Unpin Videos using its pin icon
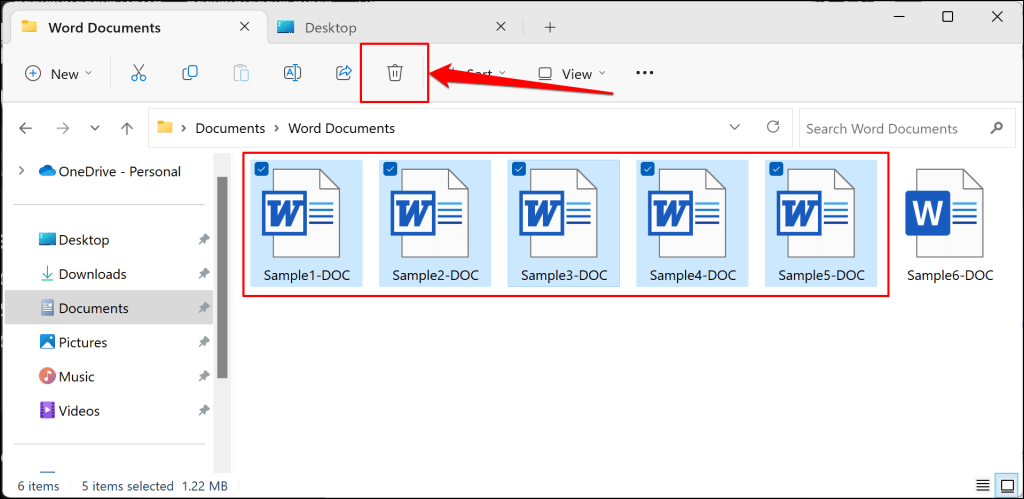This screenshot has width=1024, height=499. (x=203, y=411)
